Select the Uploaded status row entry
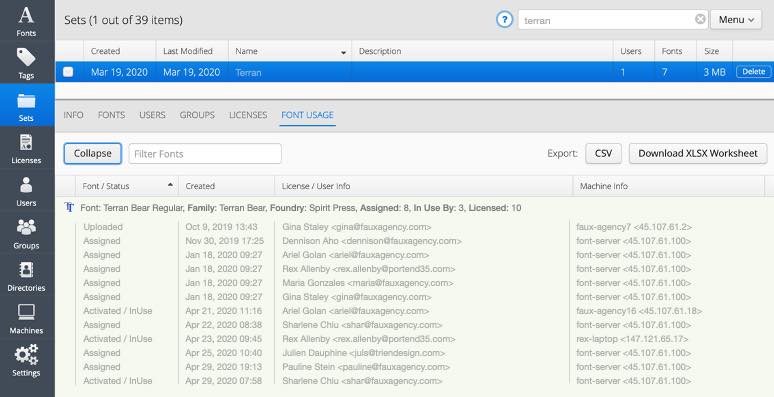Viewport: 774px width, 397px height. (x=103, y=227)
